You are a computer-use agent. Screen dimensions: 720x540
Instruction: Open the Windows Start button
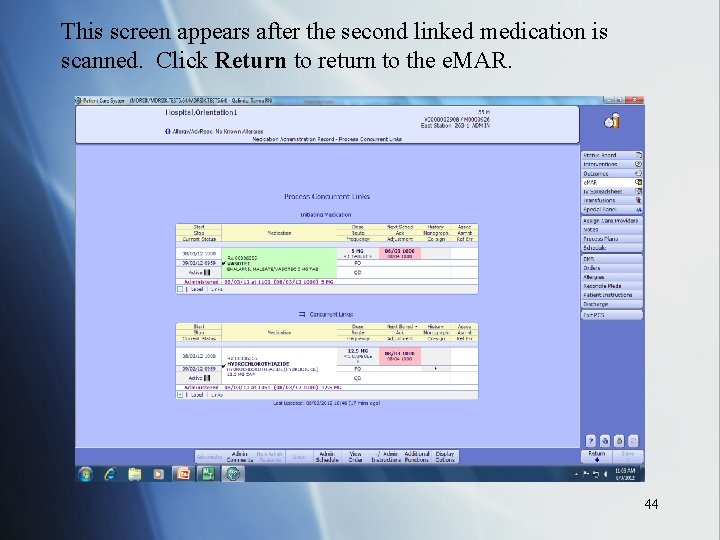tap(85, 474)
